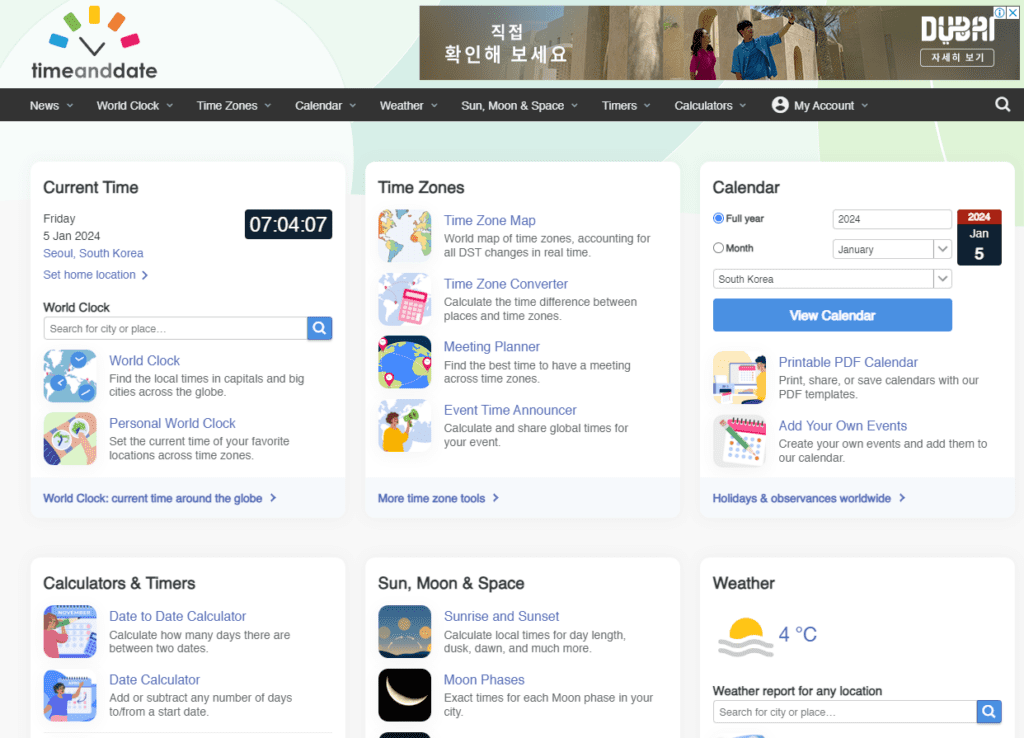Click the Event Time Announcer megaphone icon
The width and height of the screenshot is (1024, 738).
404,425
